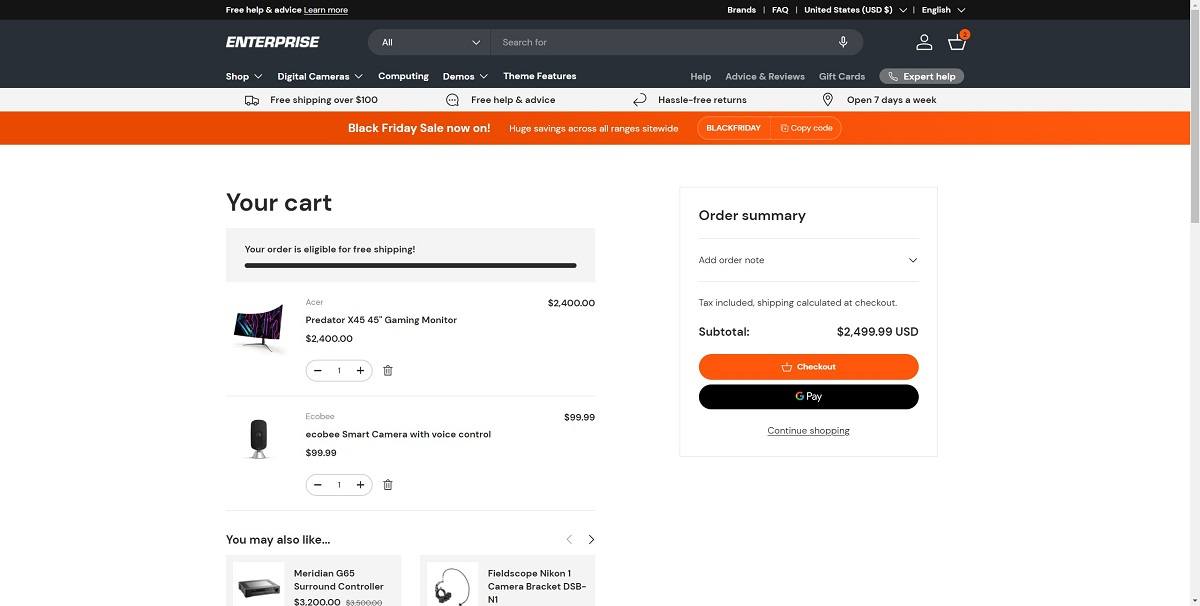Screen dimensions: 1200x606
Task: Click the Continue shopping link
Action: click(x=808, y=430)
